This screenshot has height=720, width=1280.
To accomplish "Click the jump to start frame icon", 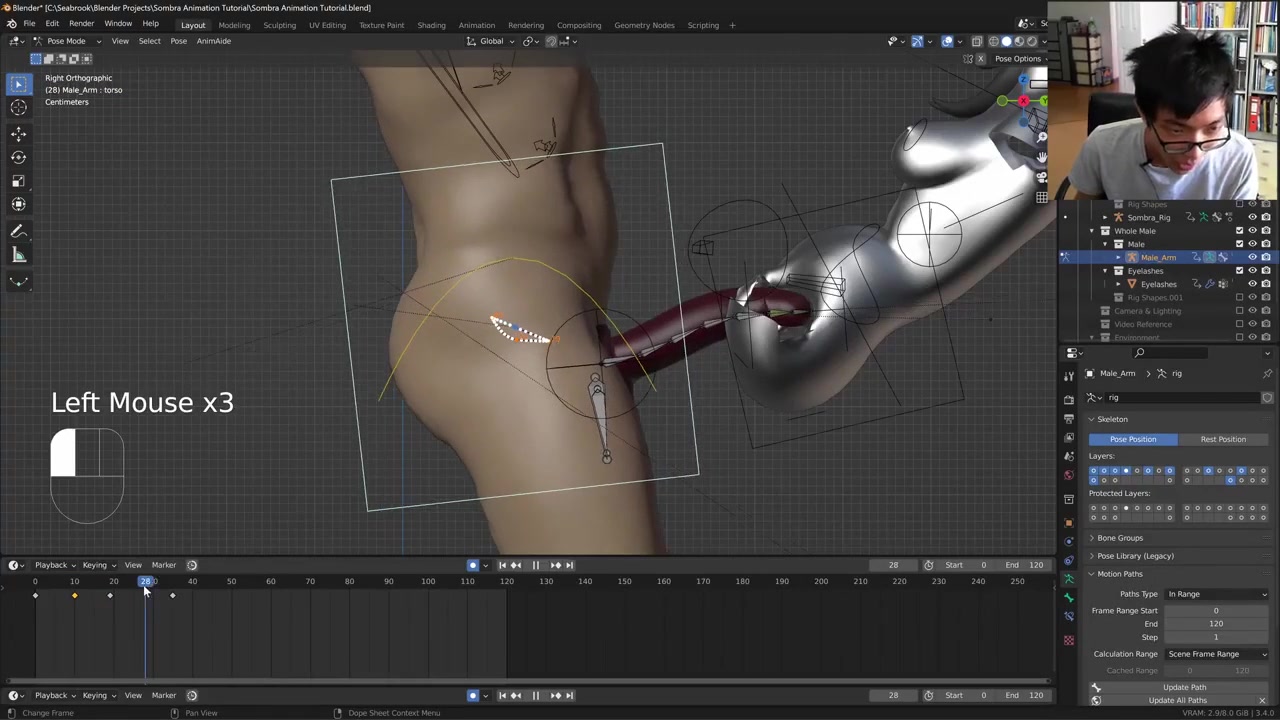I will pyautogui.click(x=502, y=565).
